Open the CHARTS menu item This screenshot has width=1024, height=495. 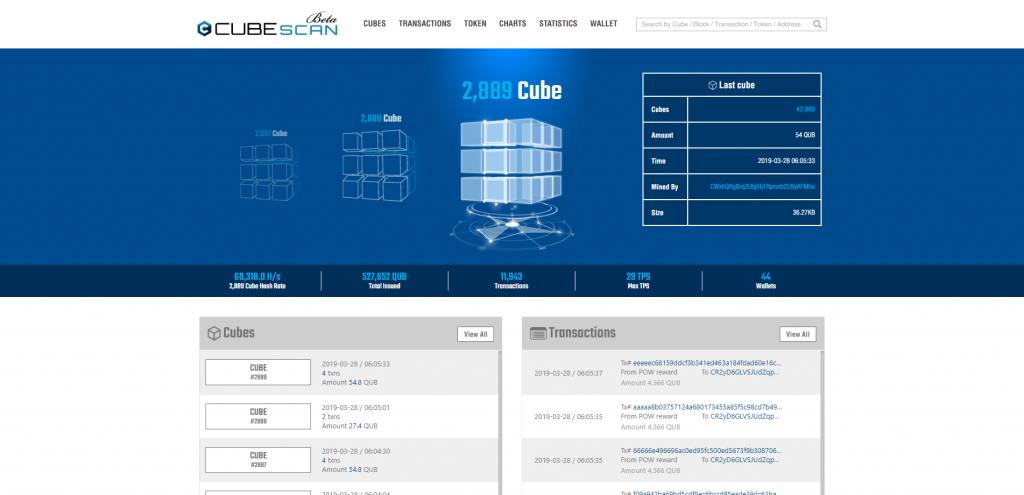513,24
